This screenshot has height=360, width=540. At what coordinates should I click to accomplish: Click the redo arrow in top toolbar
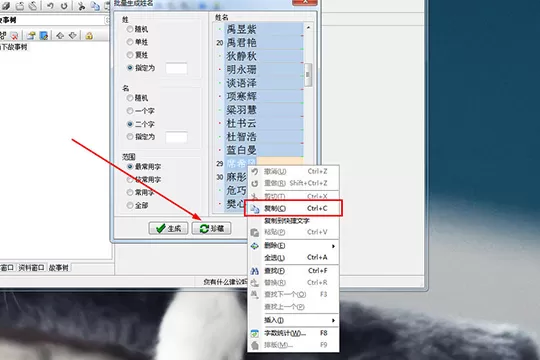coord(64,6)
